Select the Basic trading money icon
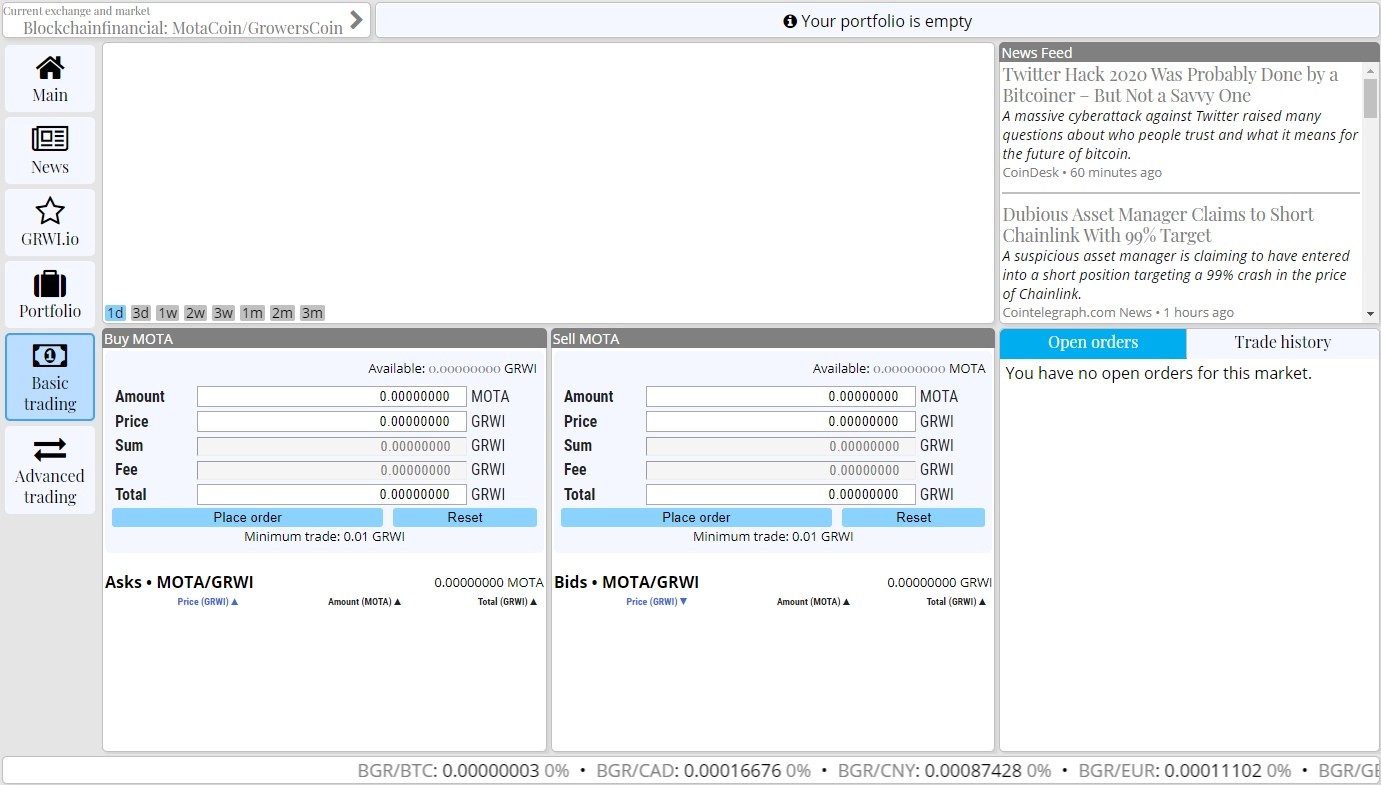 (x=50, y=356)
